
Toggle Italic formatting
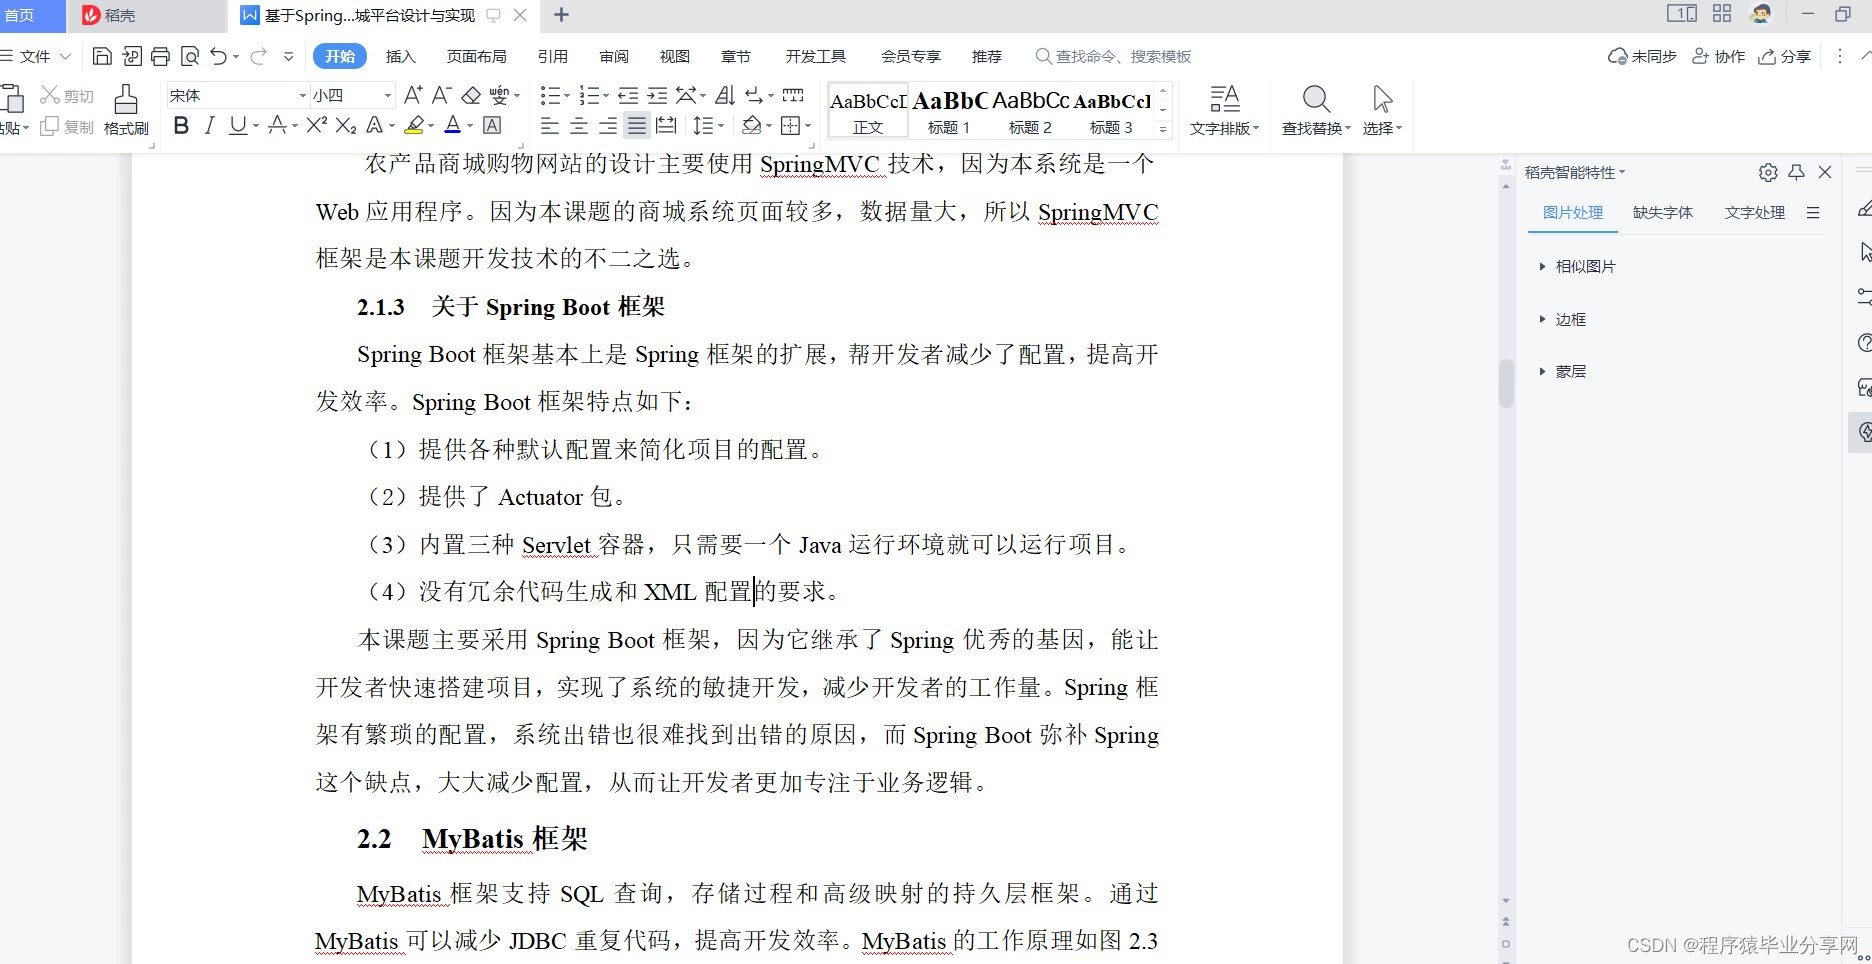point(209,125)
